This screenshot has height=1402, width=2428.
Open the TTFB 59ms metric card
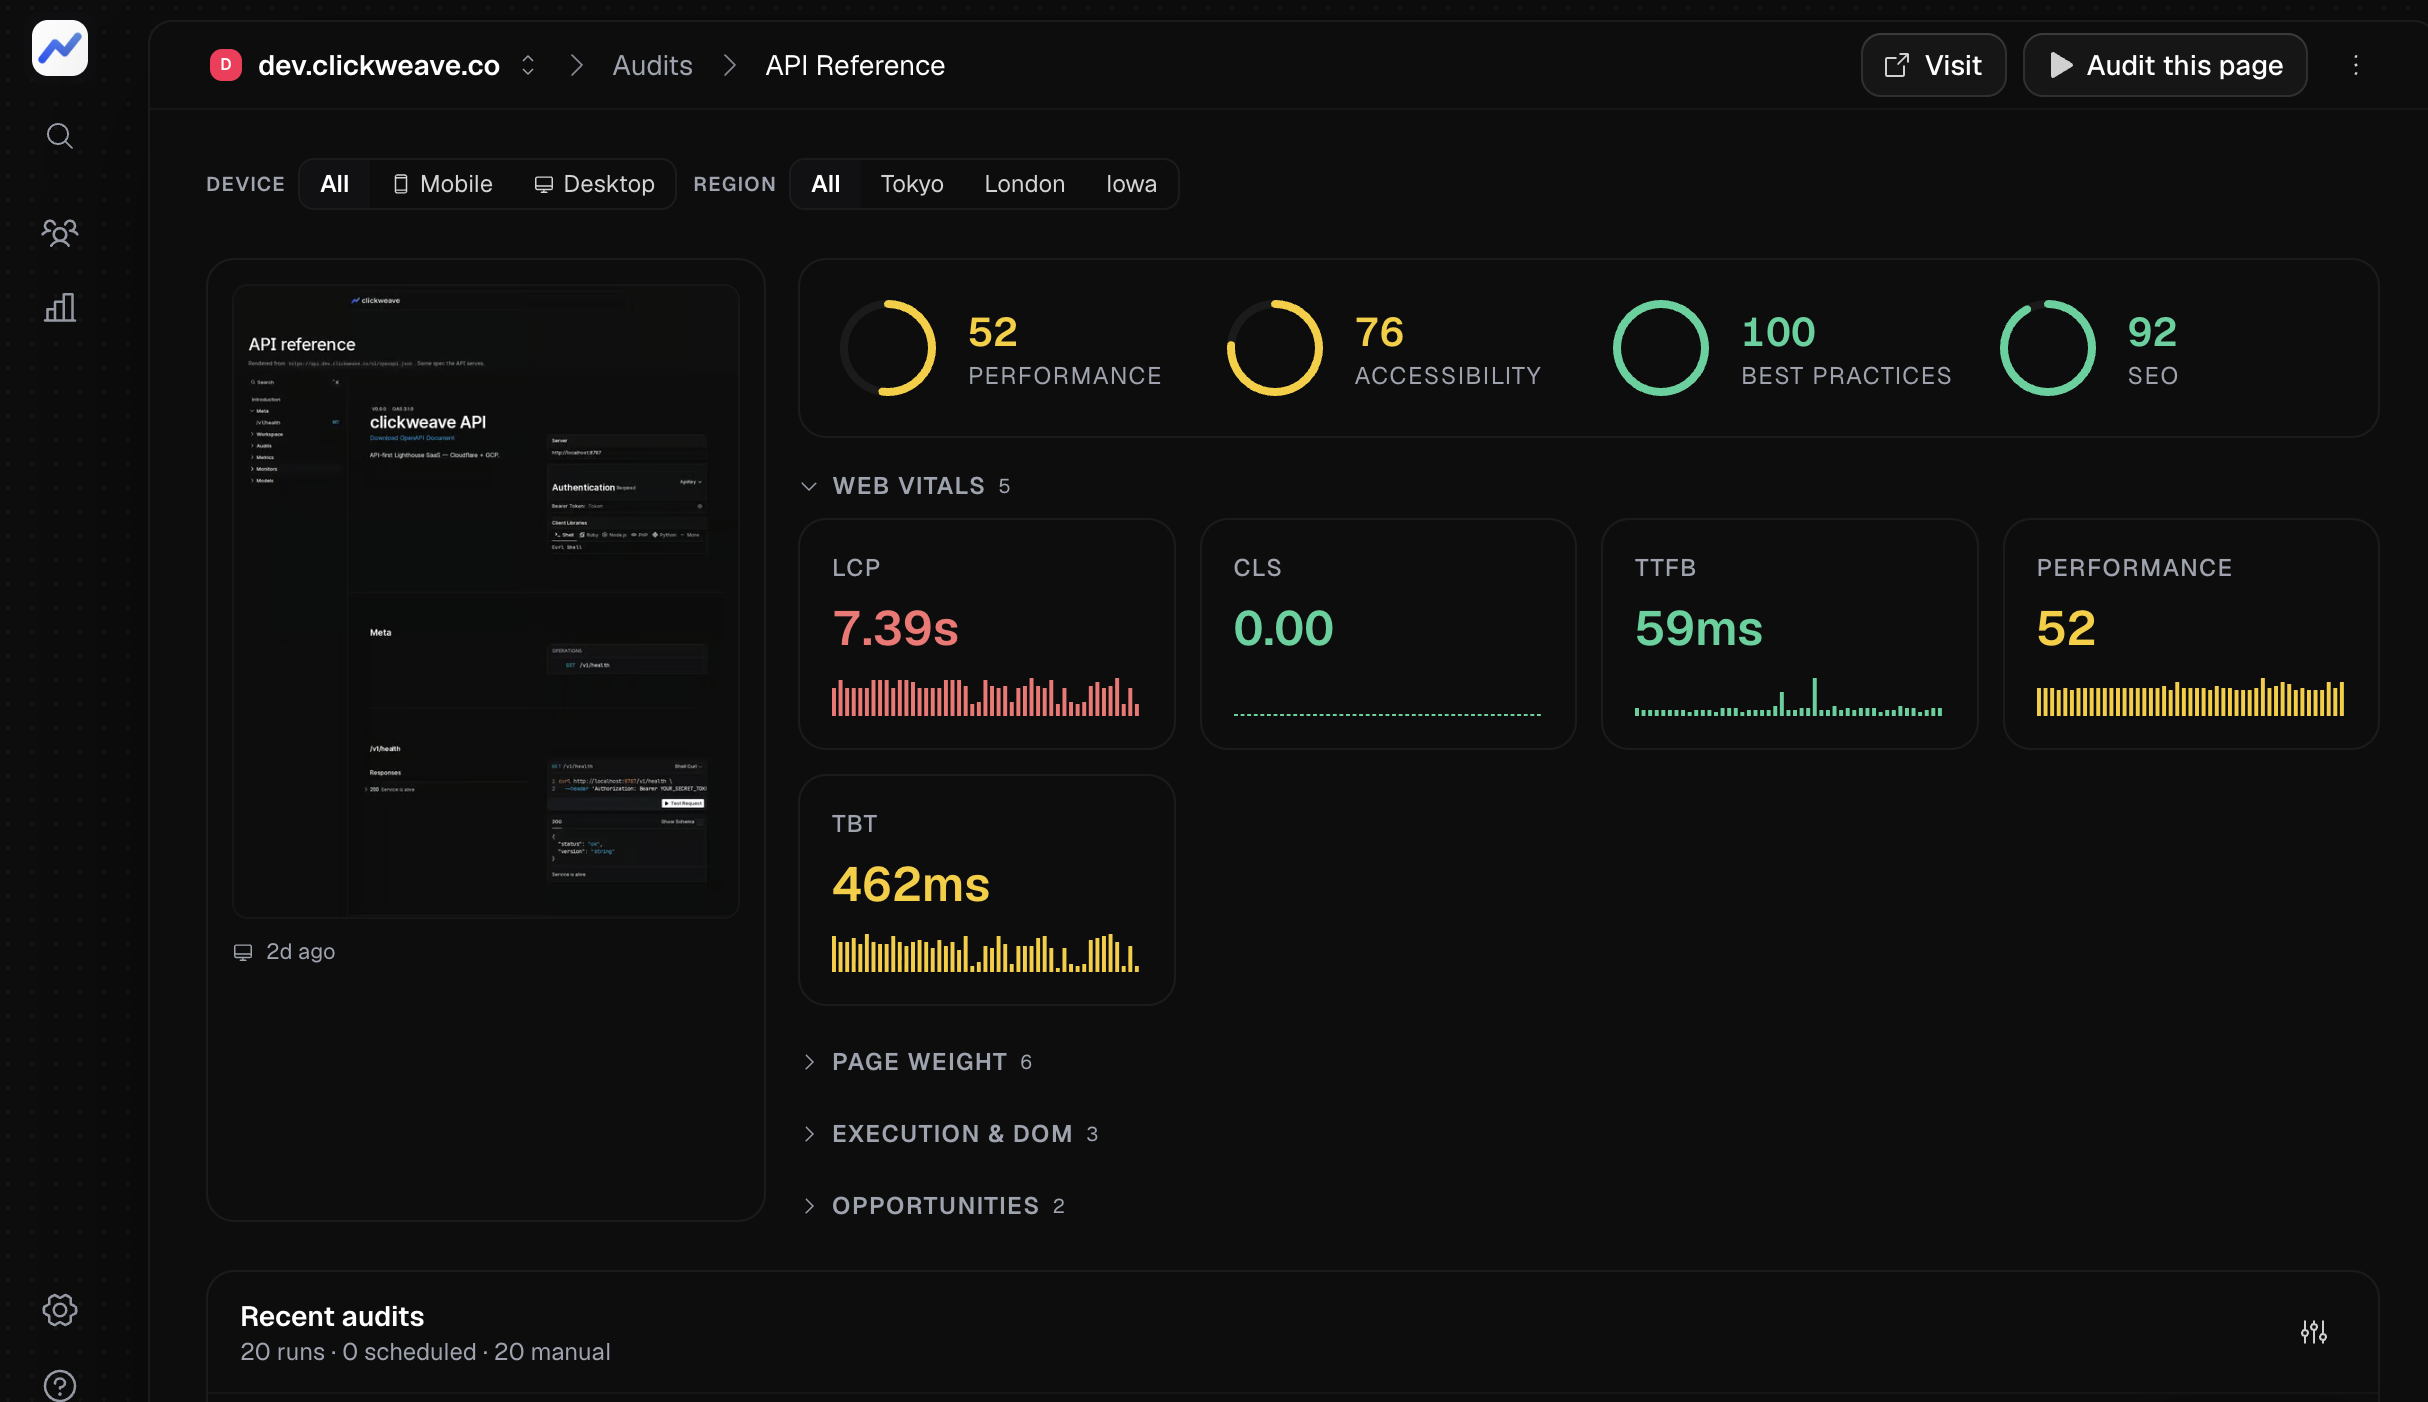click(1790, 634)
